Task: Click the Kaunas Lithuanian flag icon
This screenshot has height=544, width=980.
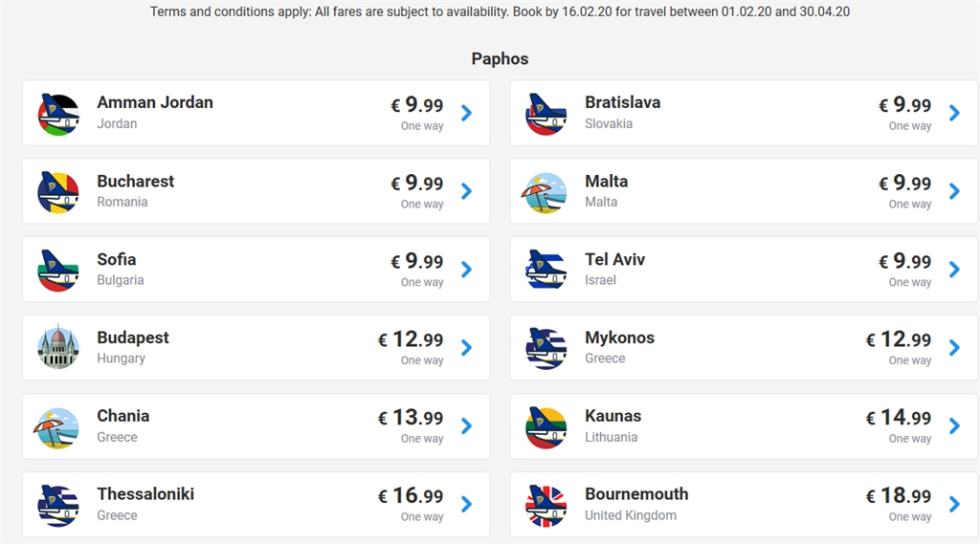Action: point(546,427)
